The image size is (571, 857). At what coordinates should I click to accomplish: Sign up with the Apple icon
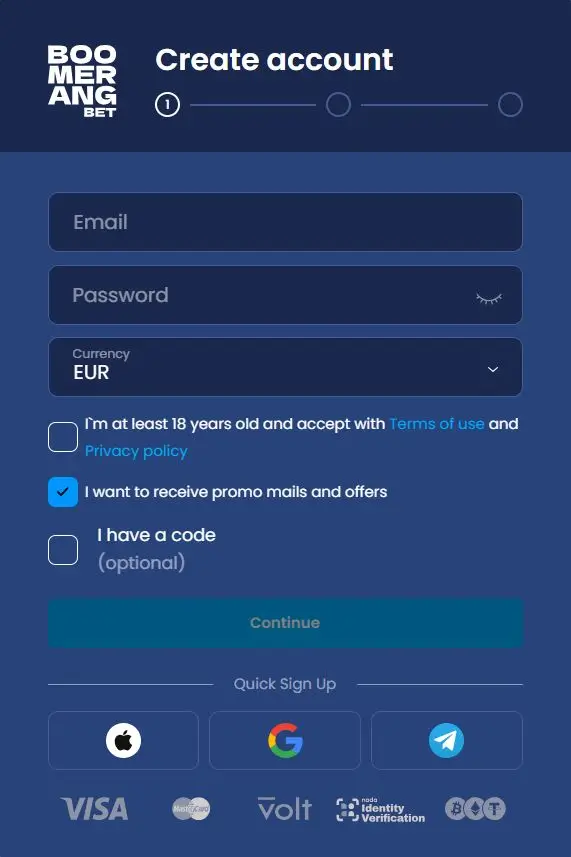click(x=123, y=740)
